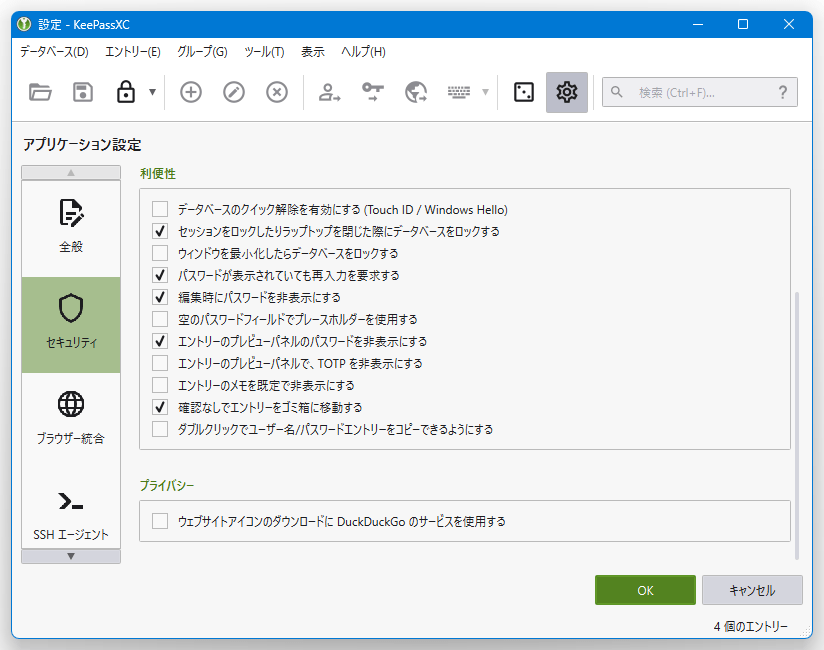
Task: Open database folder icon in toolbar
Action: (x=40, y=92)
